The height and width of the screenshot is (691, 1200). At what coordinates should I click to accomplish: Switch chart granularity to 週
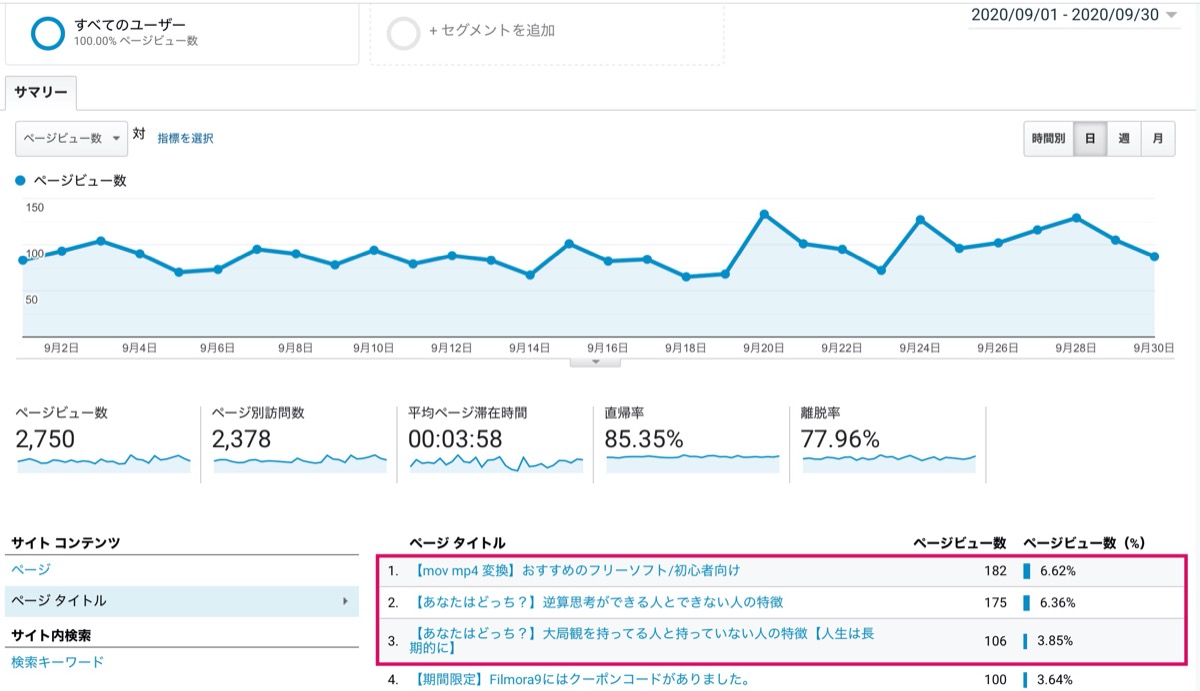[1124, 139]
